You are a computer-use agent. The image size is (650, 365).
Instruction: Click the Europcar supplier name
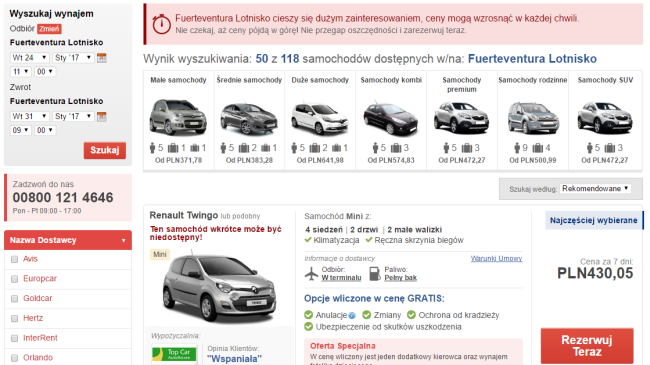pyautogui.click(x=40, y=279)
